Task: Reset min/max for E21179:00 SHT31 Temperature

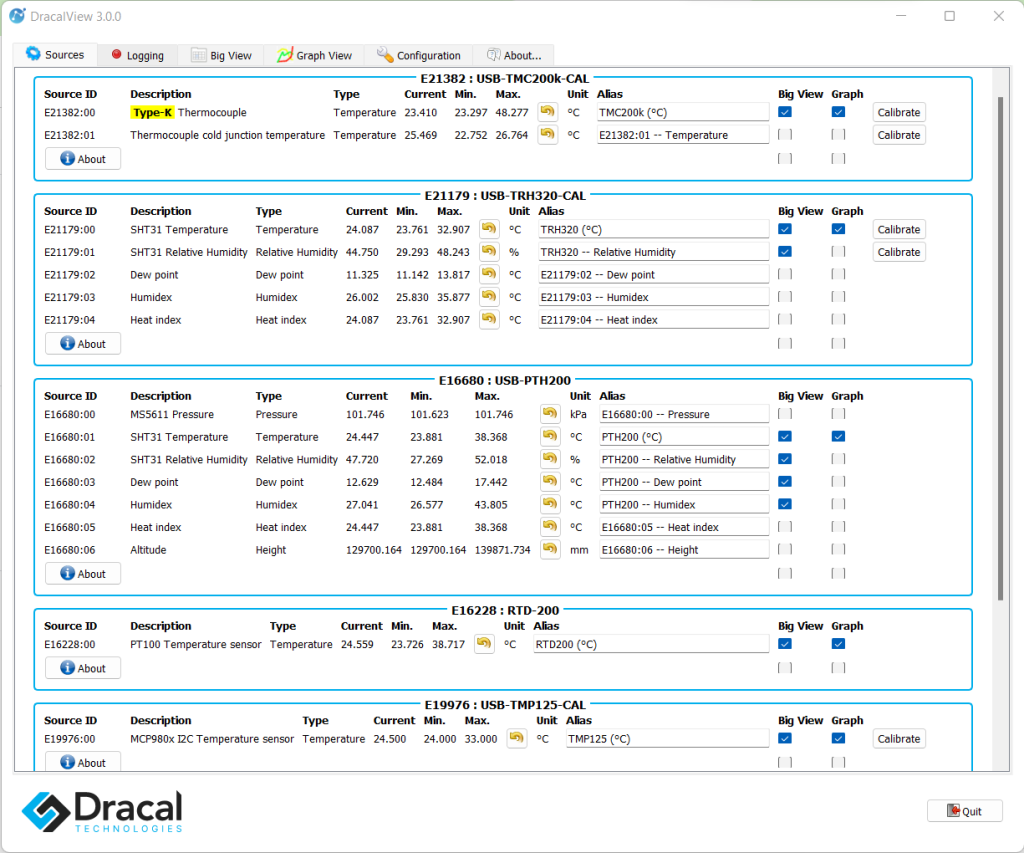Action: (489, 229)
